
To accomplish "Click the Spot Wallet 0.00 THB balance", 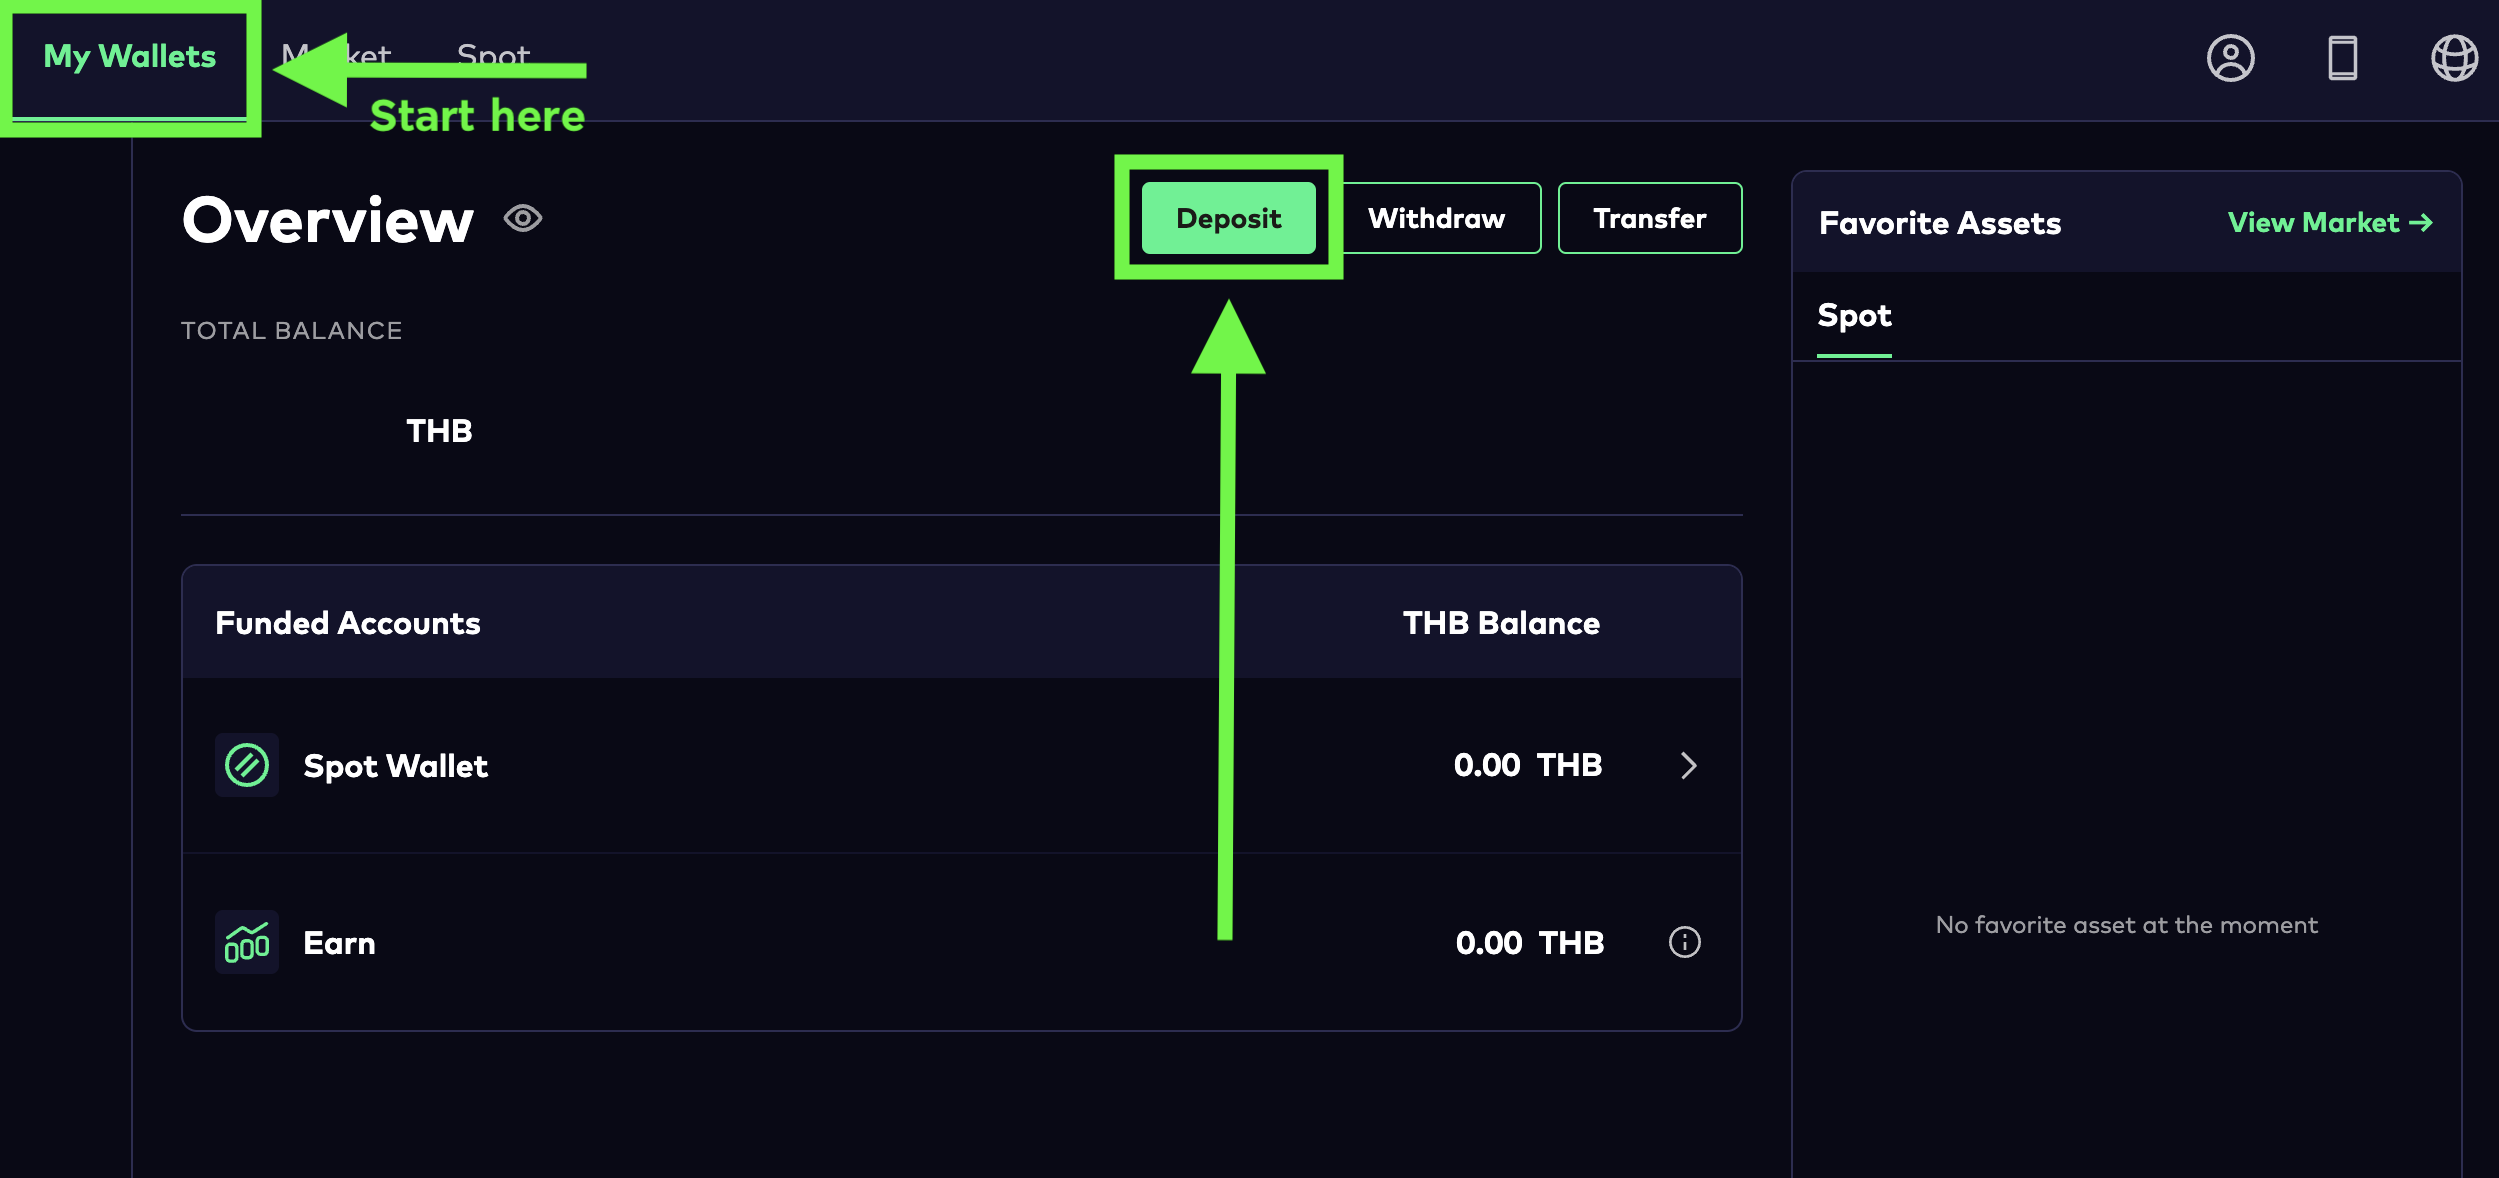I will [1527, 765].
